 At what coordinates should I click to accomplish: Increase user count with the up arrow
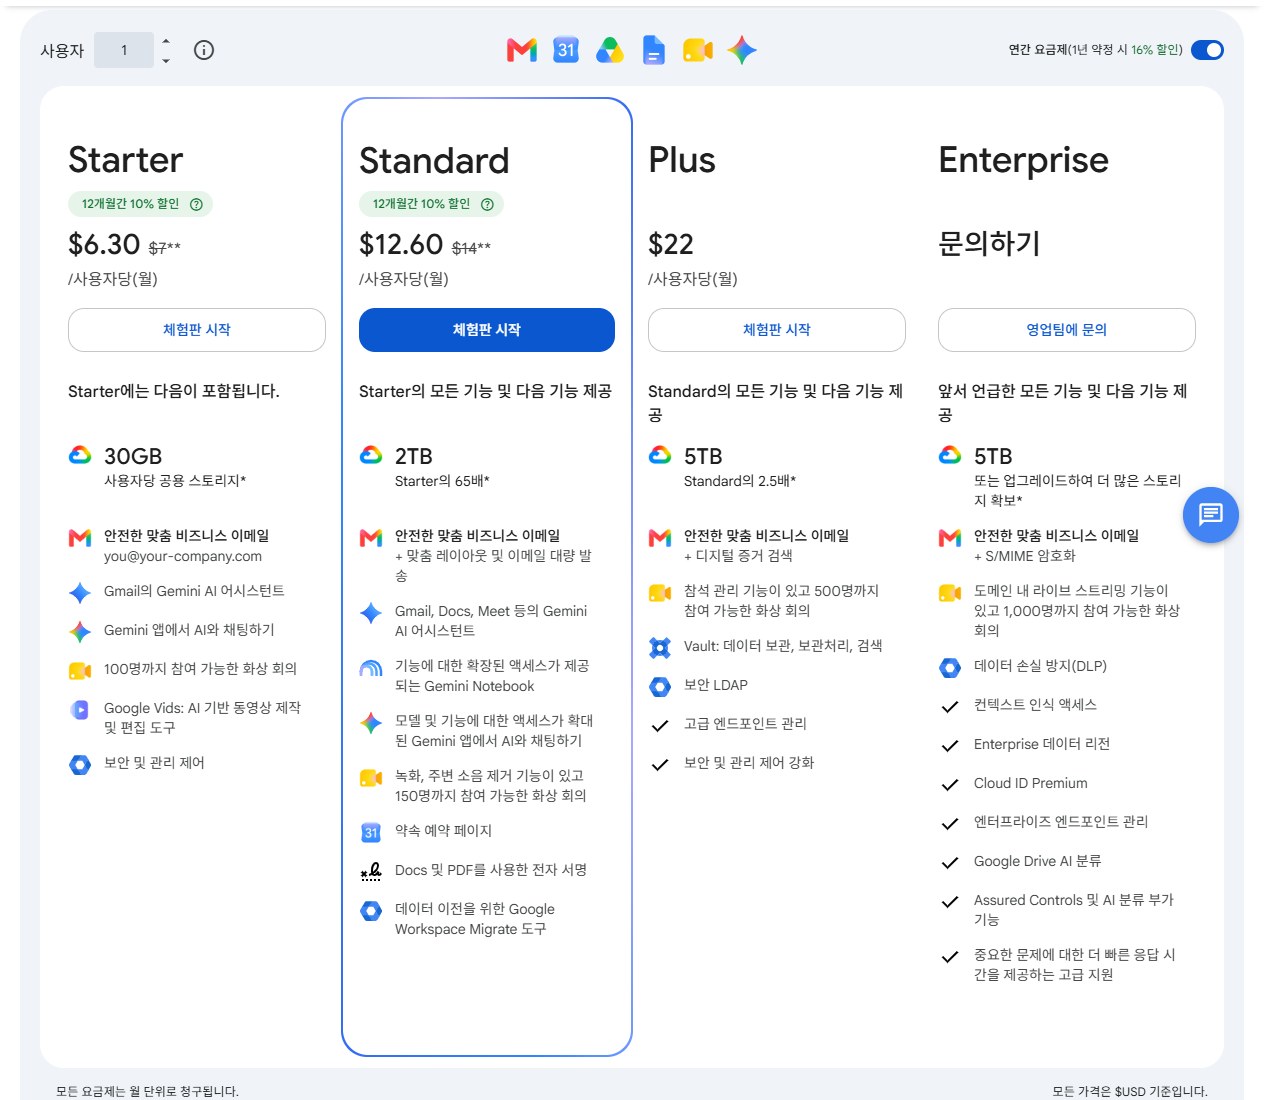pos(166,41)
